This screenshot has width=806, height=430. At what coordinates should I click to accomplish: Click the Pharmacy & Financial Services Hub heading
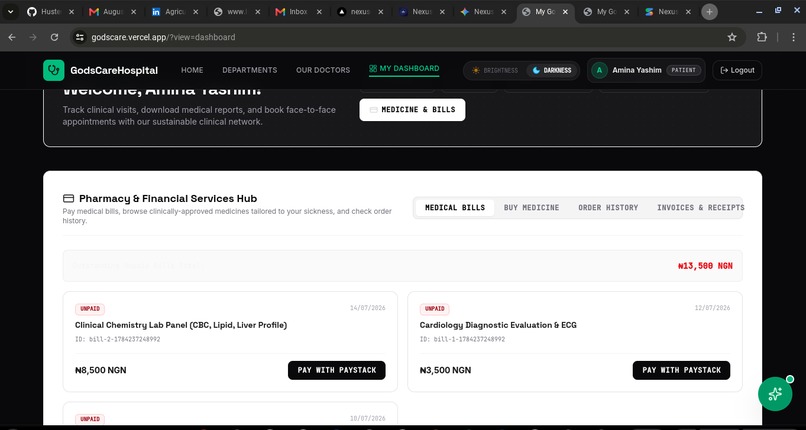pyautogui.click(x=168, y=198)
